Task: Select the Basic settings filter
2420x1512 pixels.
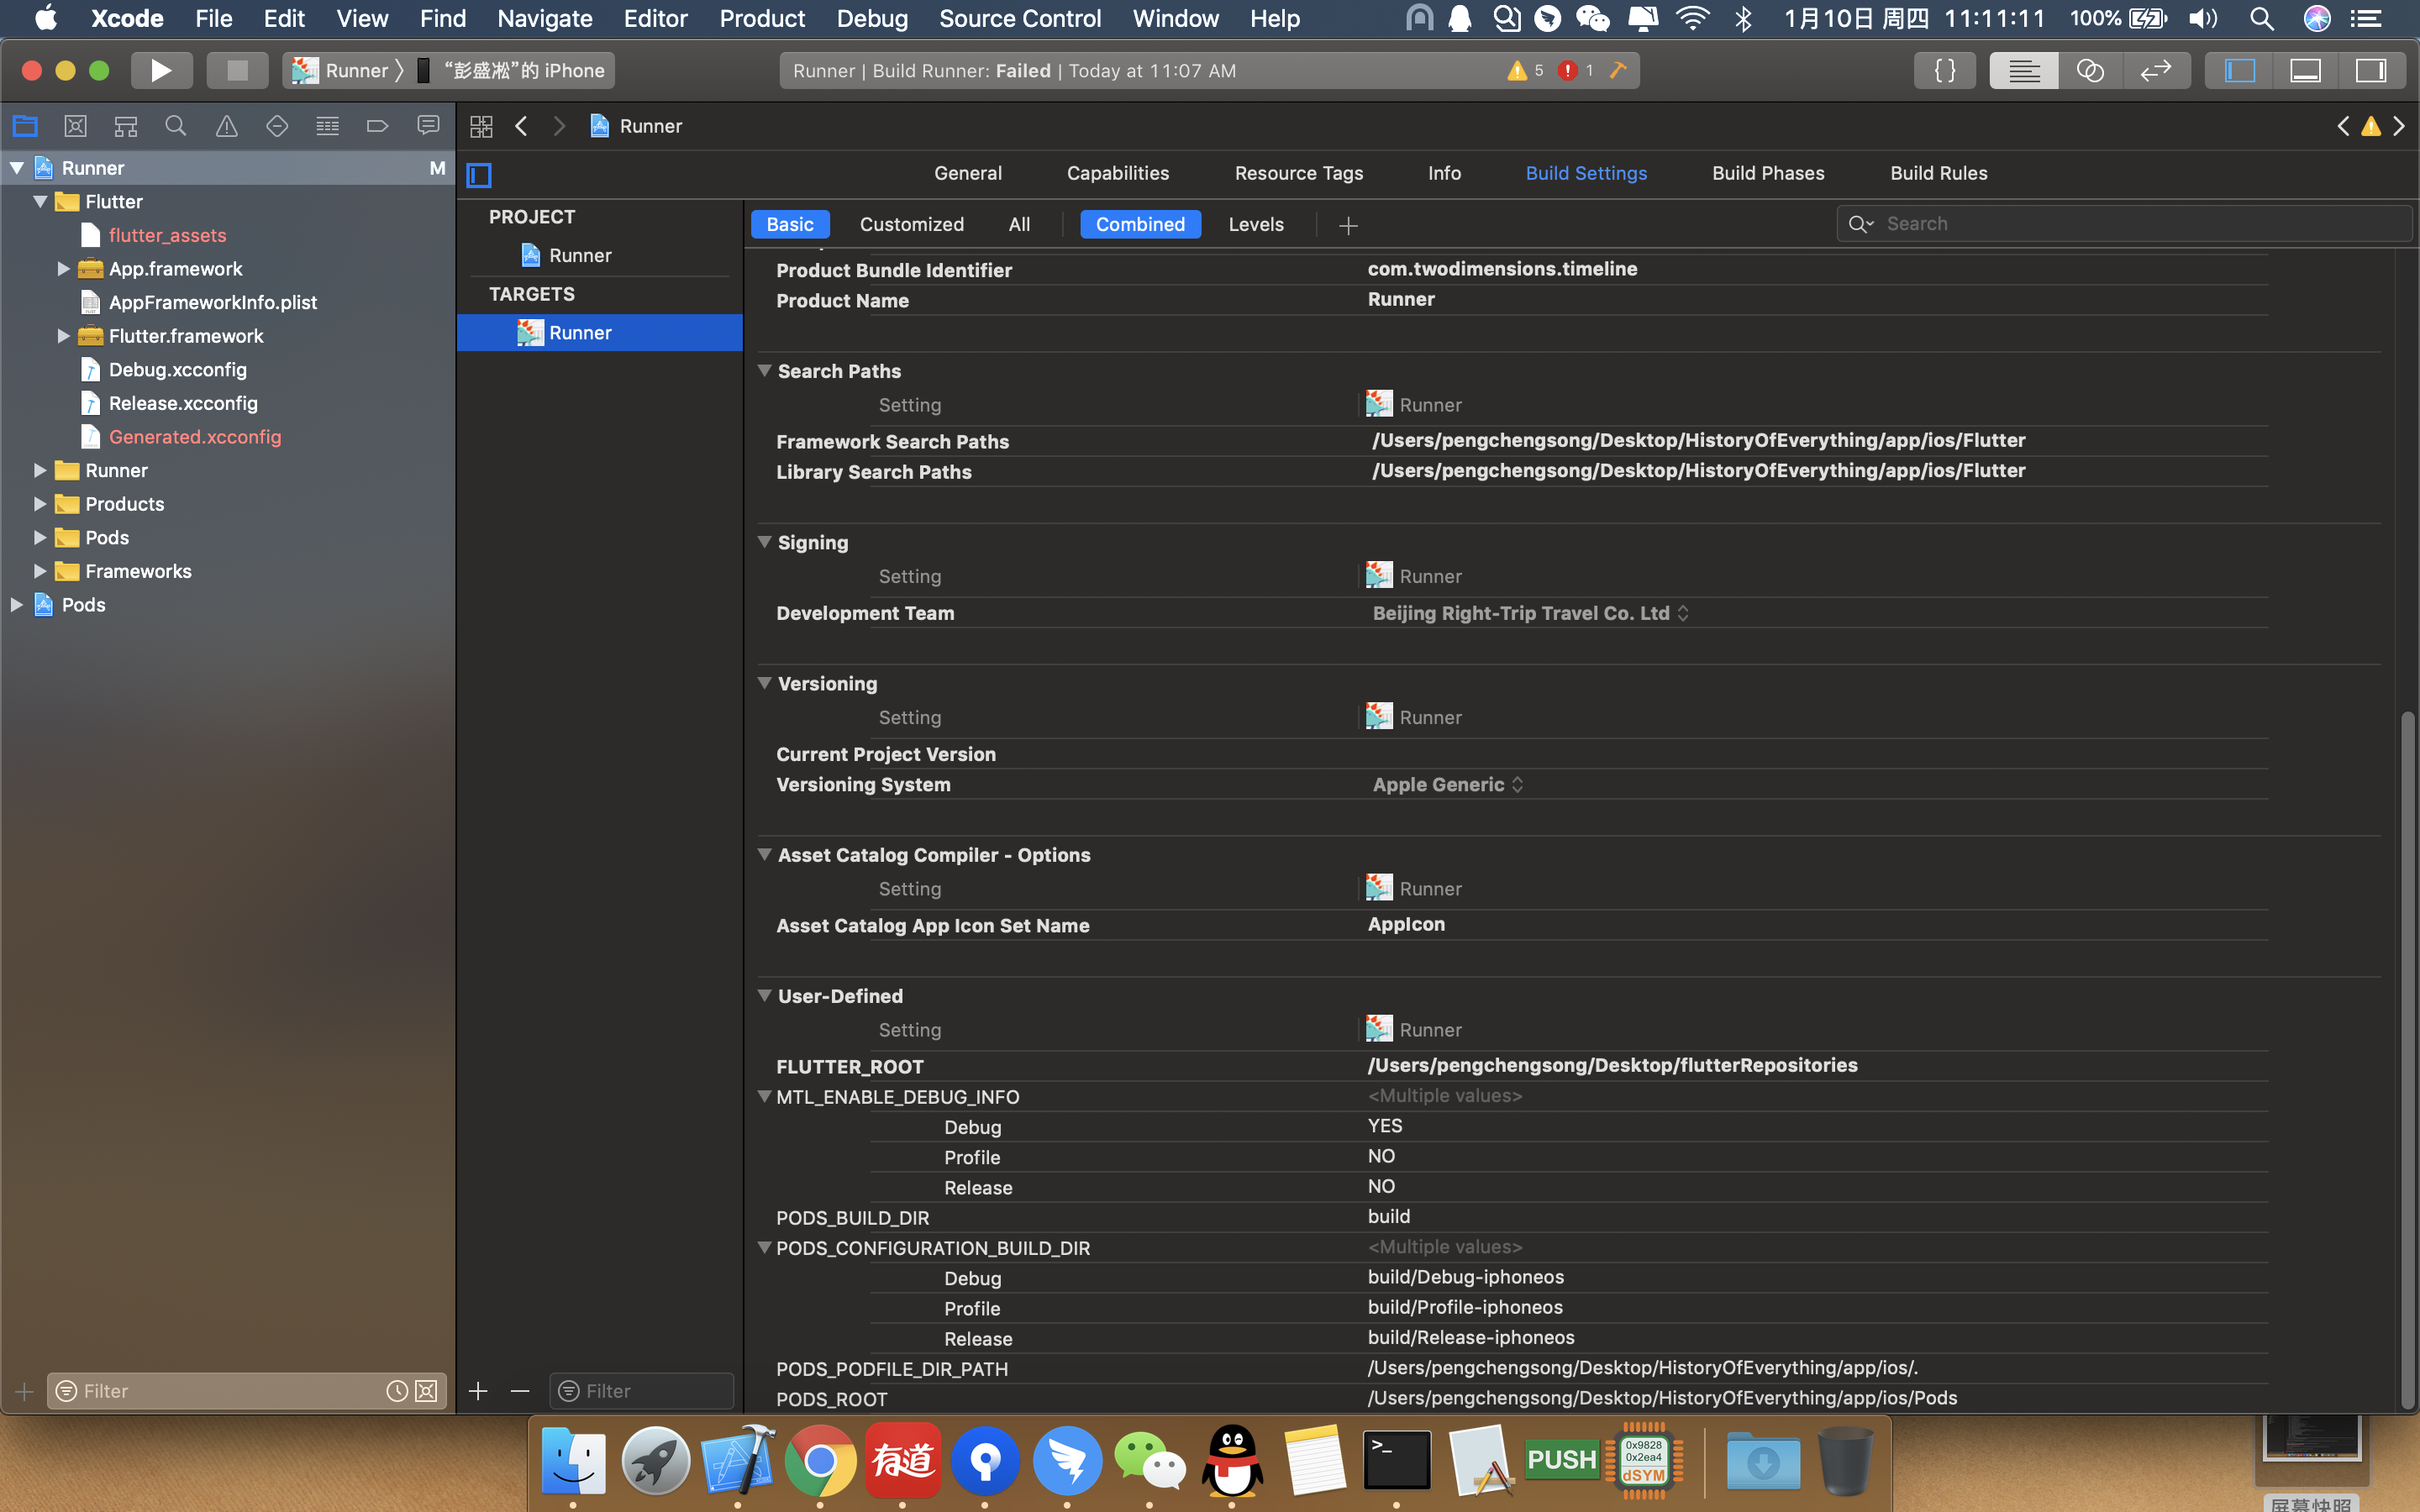Action: (790, 224)
